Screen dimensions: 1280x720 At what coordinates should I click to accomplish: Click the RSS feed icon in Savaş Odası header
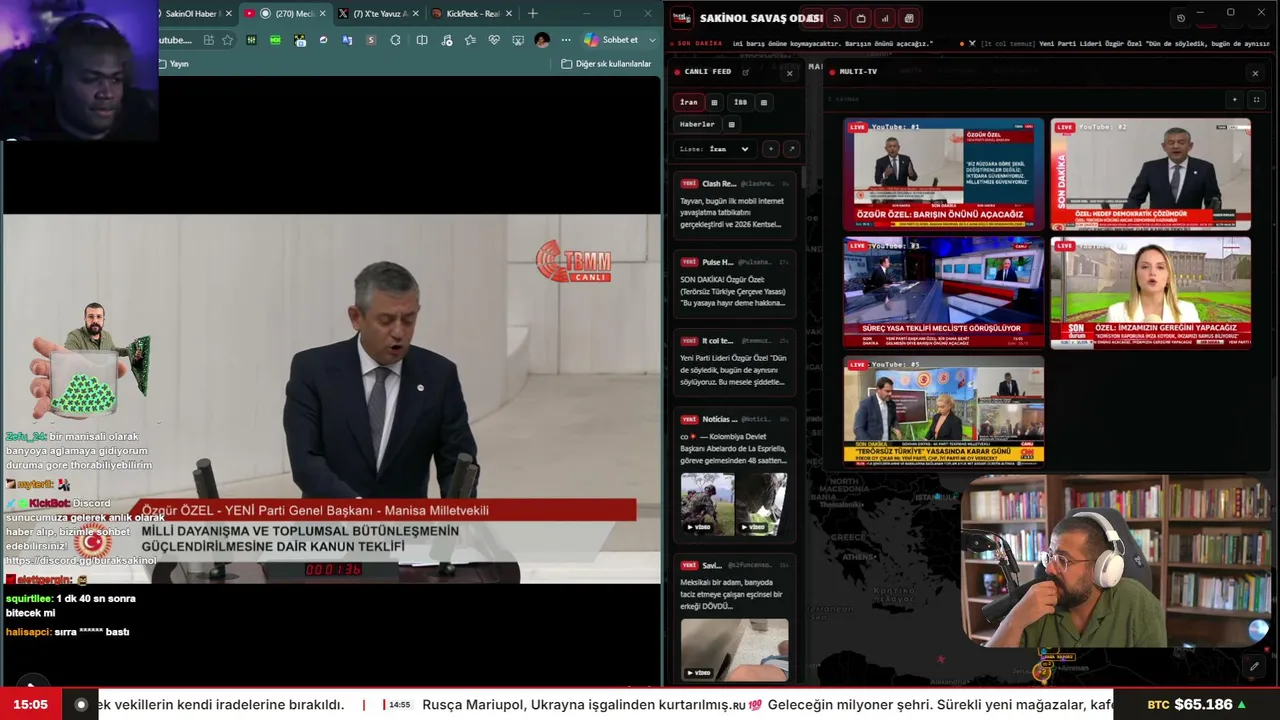pos(837,18)
